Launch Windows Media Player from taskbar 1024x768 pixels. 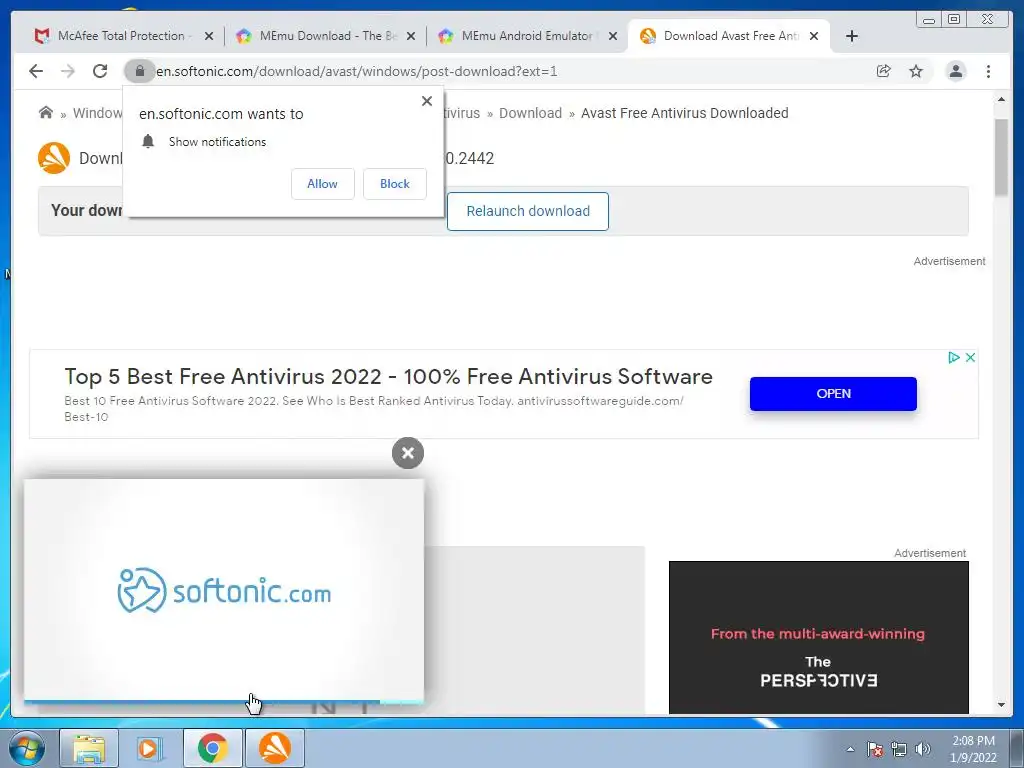(x=150, y=748)
